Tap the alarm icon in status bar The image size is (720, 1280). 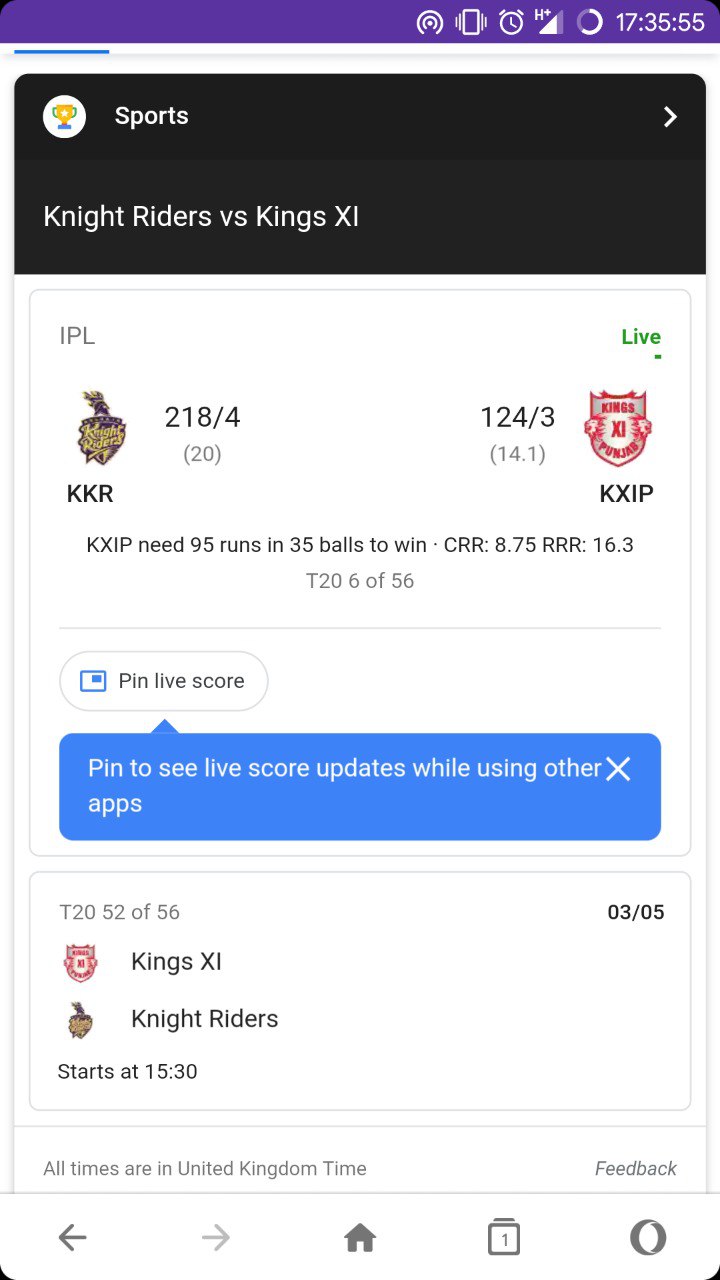511,21
